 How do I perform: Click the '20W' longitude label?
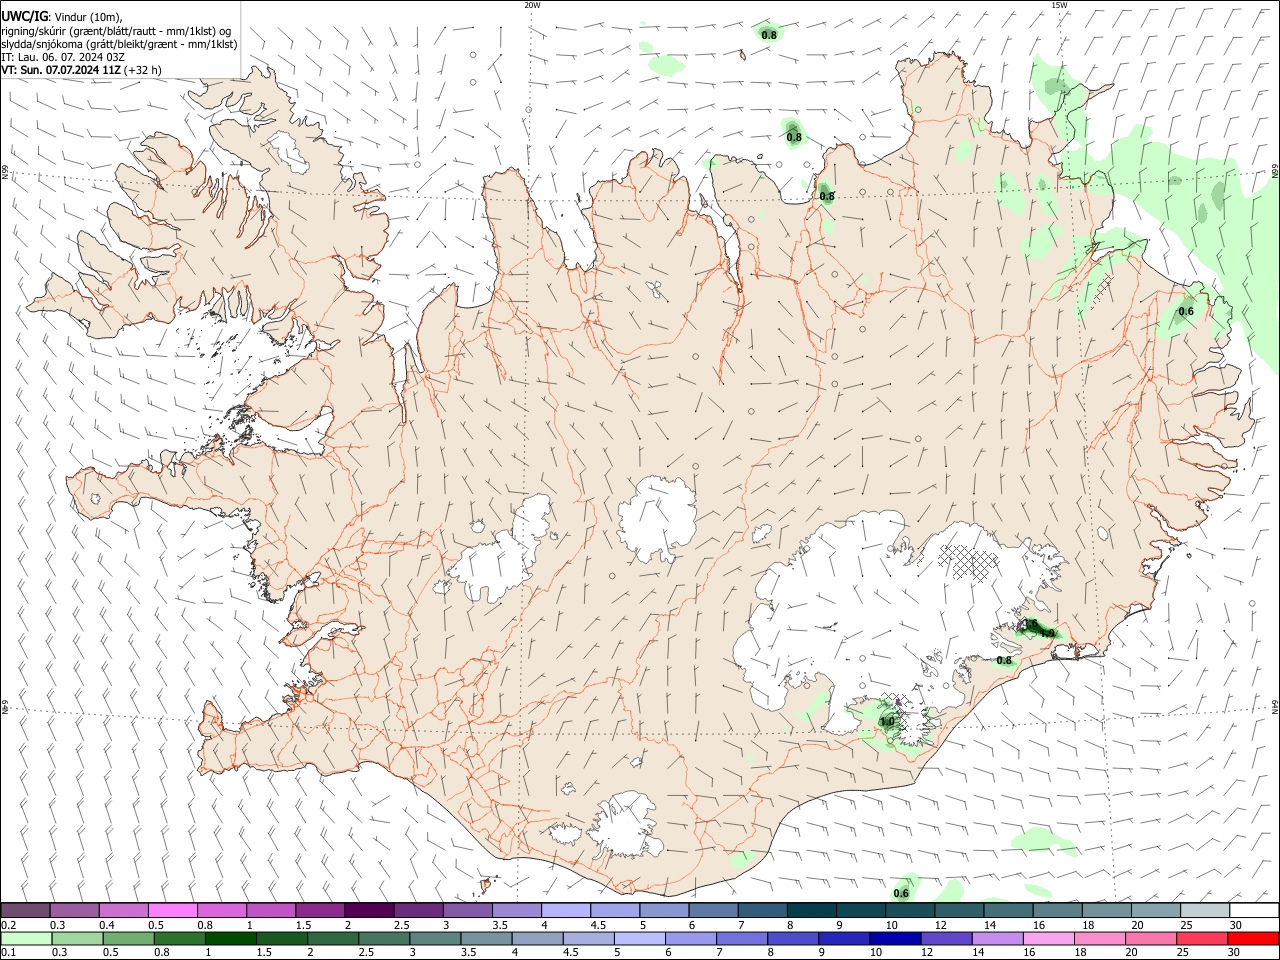pyautogui.click(x=532, y=5)
